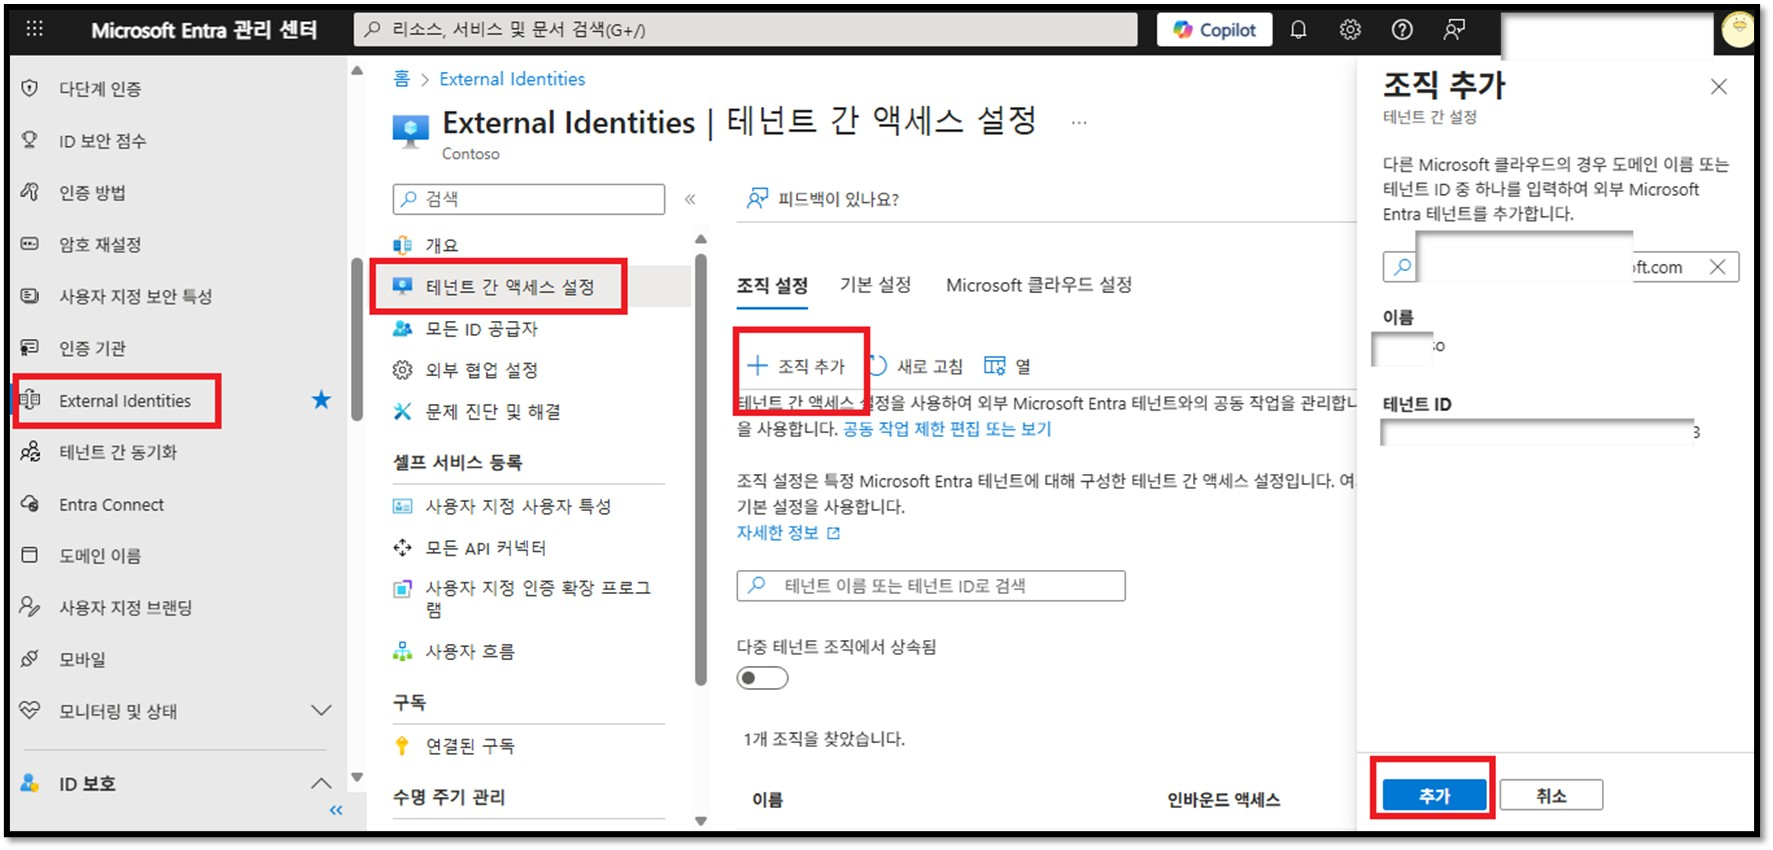Open 모든 ID 공급자

coord(481,329)
